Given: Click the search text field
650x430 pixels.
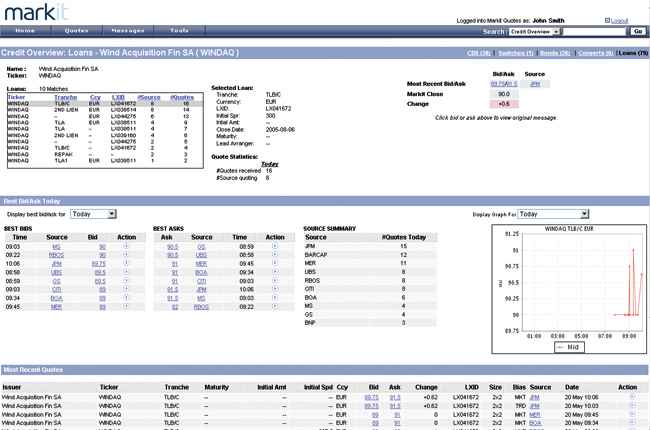Looking at the screenshot, I should click(594, 32).
